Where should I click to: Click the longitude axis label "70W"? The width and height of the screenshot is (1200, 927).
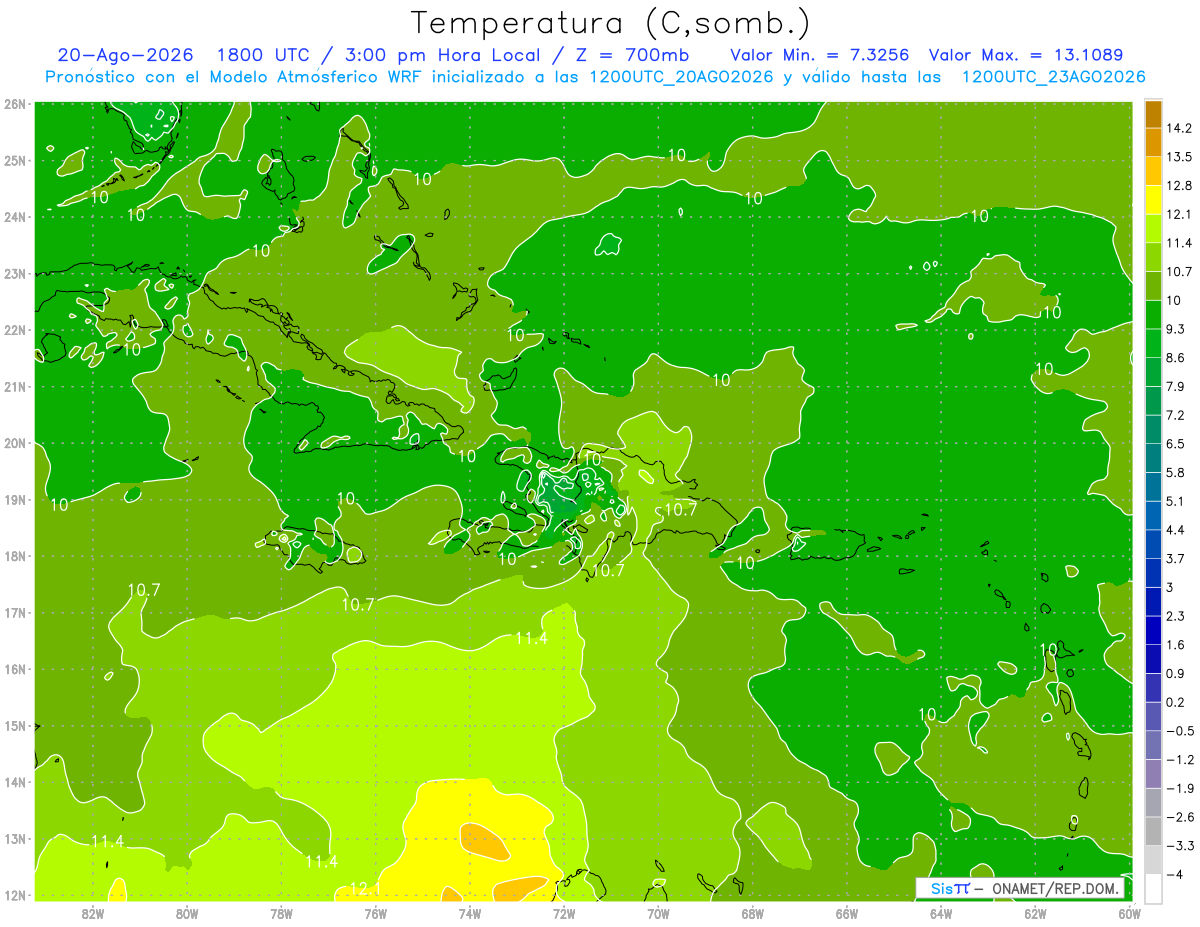point(658,913)
